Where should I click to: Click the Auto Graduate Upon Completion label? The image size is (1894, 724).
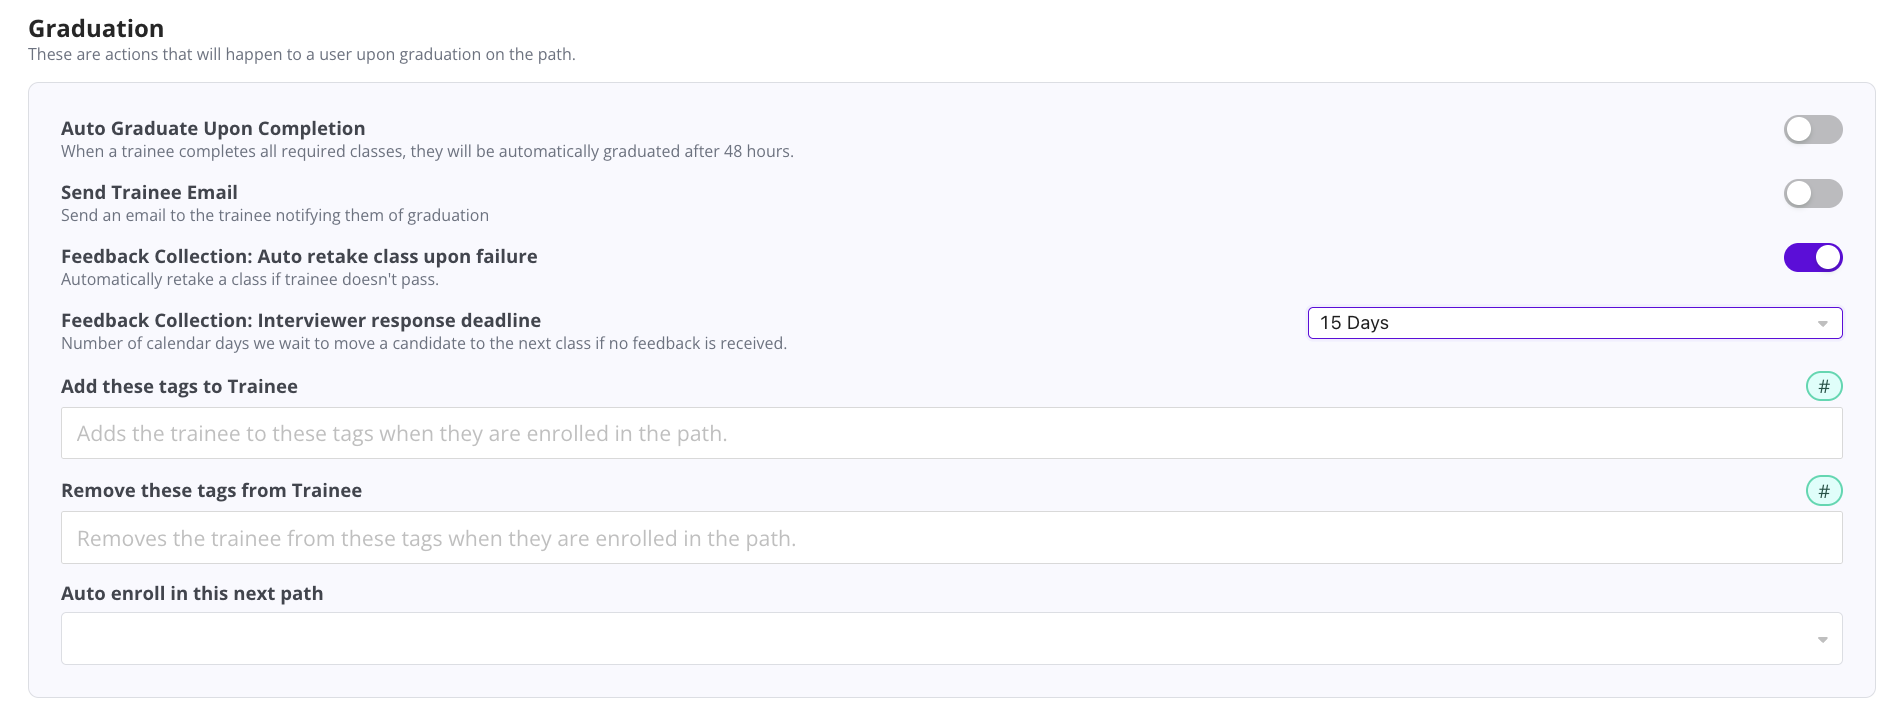(213, 129)
